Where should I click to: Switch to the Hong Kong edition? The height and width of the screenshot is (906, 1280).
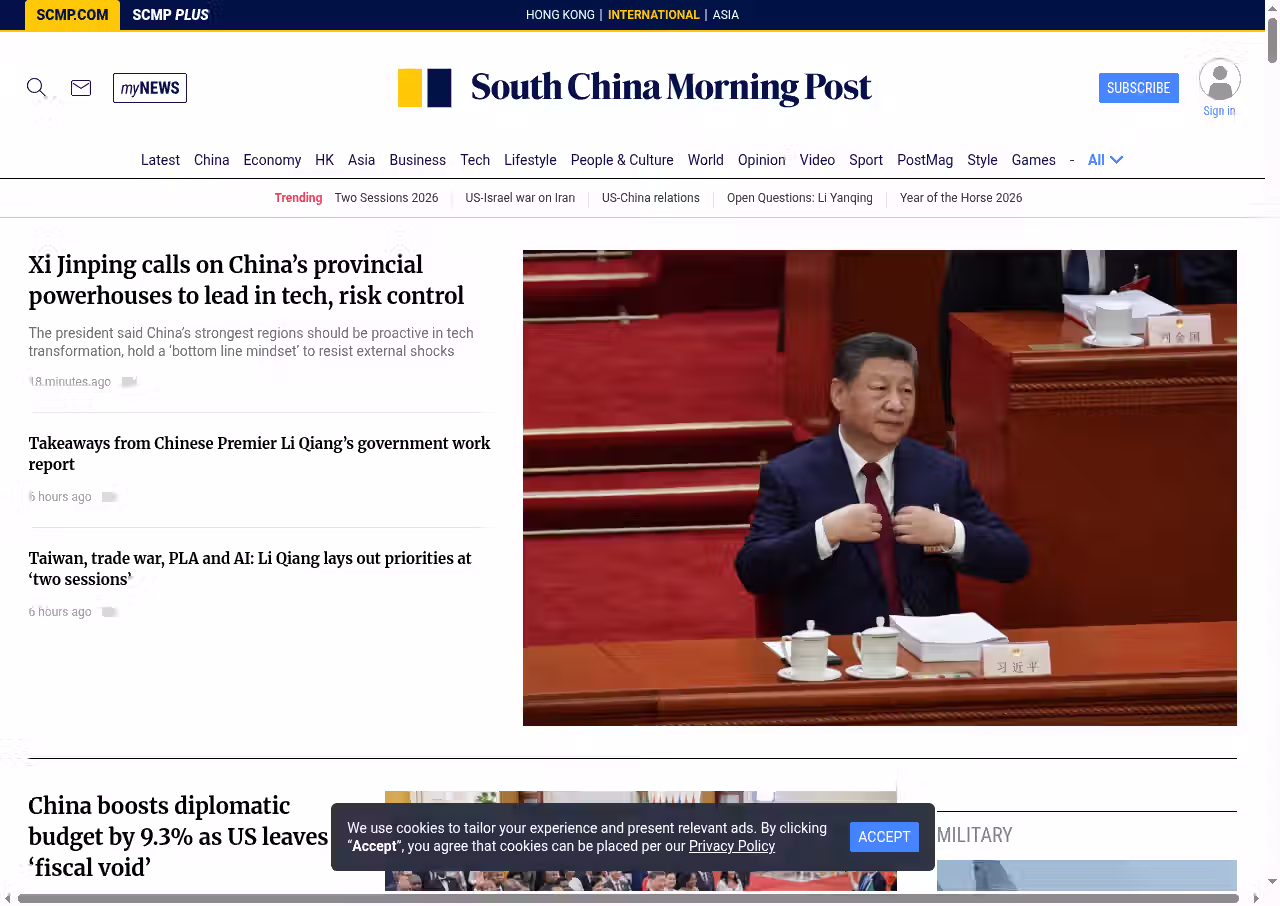click(560, 15)
